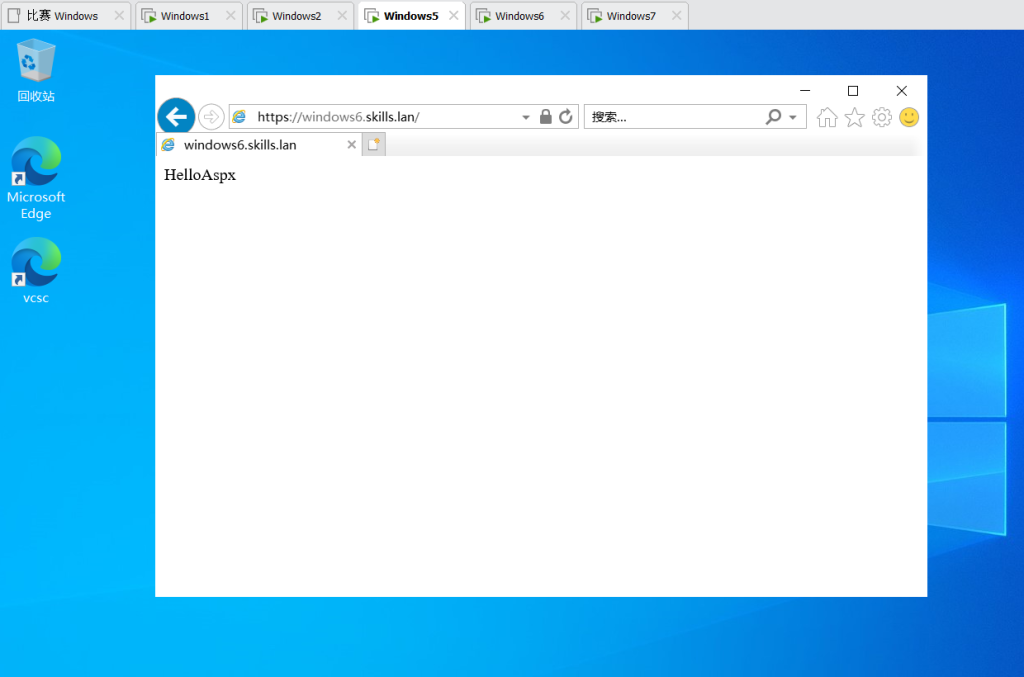Viewport: 1024px width, 677px height.
Task: Click the magnifier search icon
Action: pyautogui.click(x=773, y=117)
